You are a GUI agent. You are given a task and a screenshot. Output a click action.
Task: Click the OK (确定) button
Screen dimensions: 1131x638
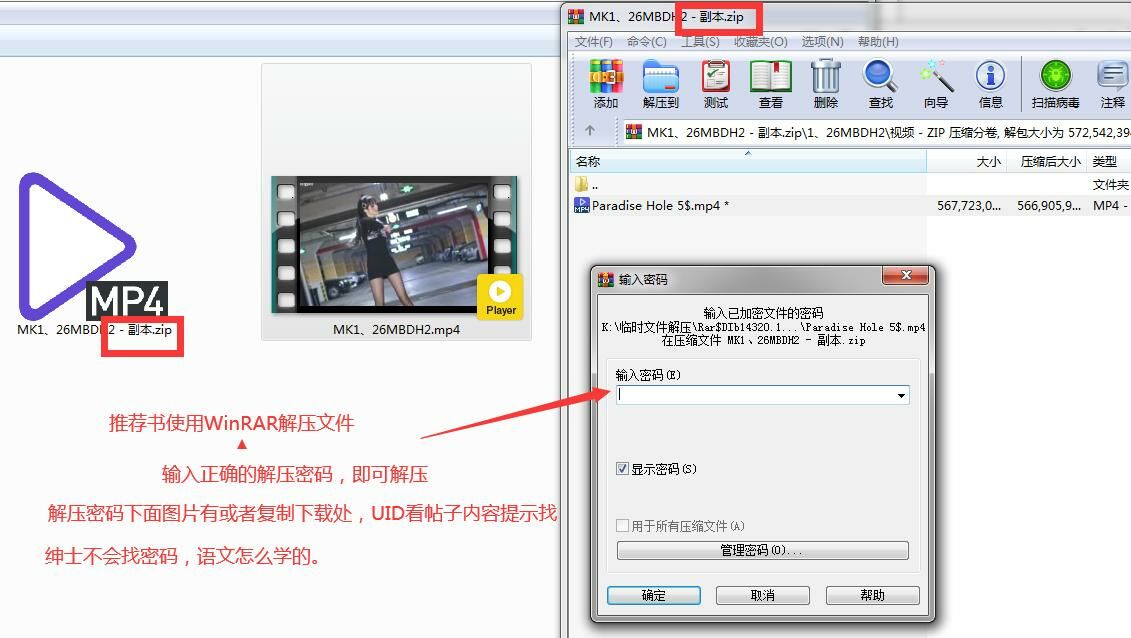[x=653, y=595]
